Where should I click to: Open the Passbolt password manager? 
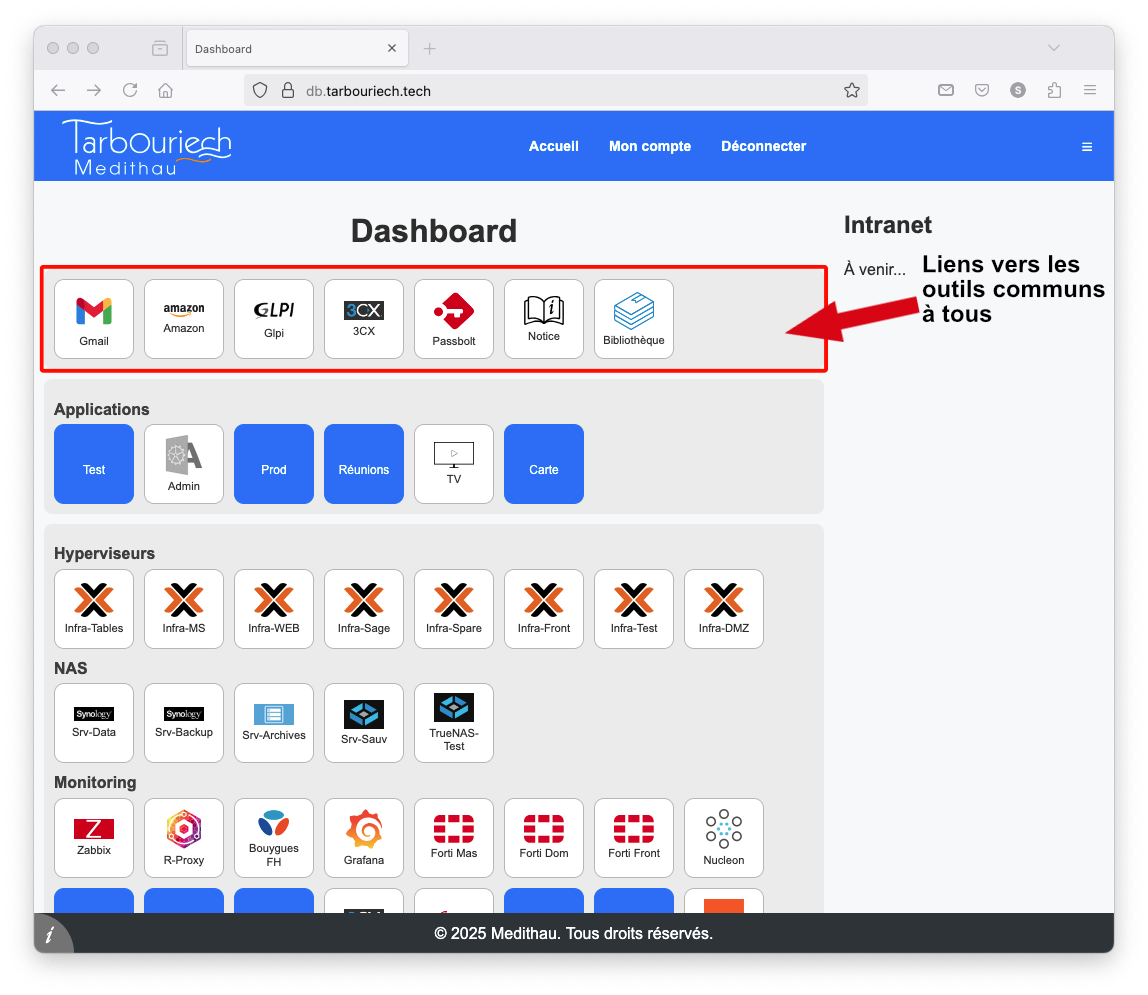click(453, 318)
